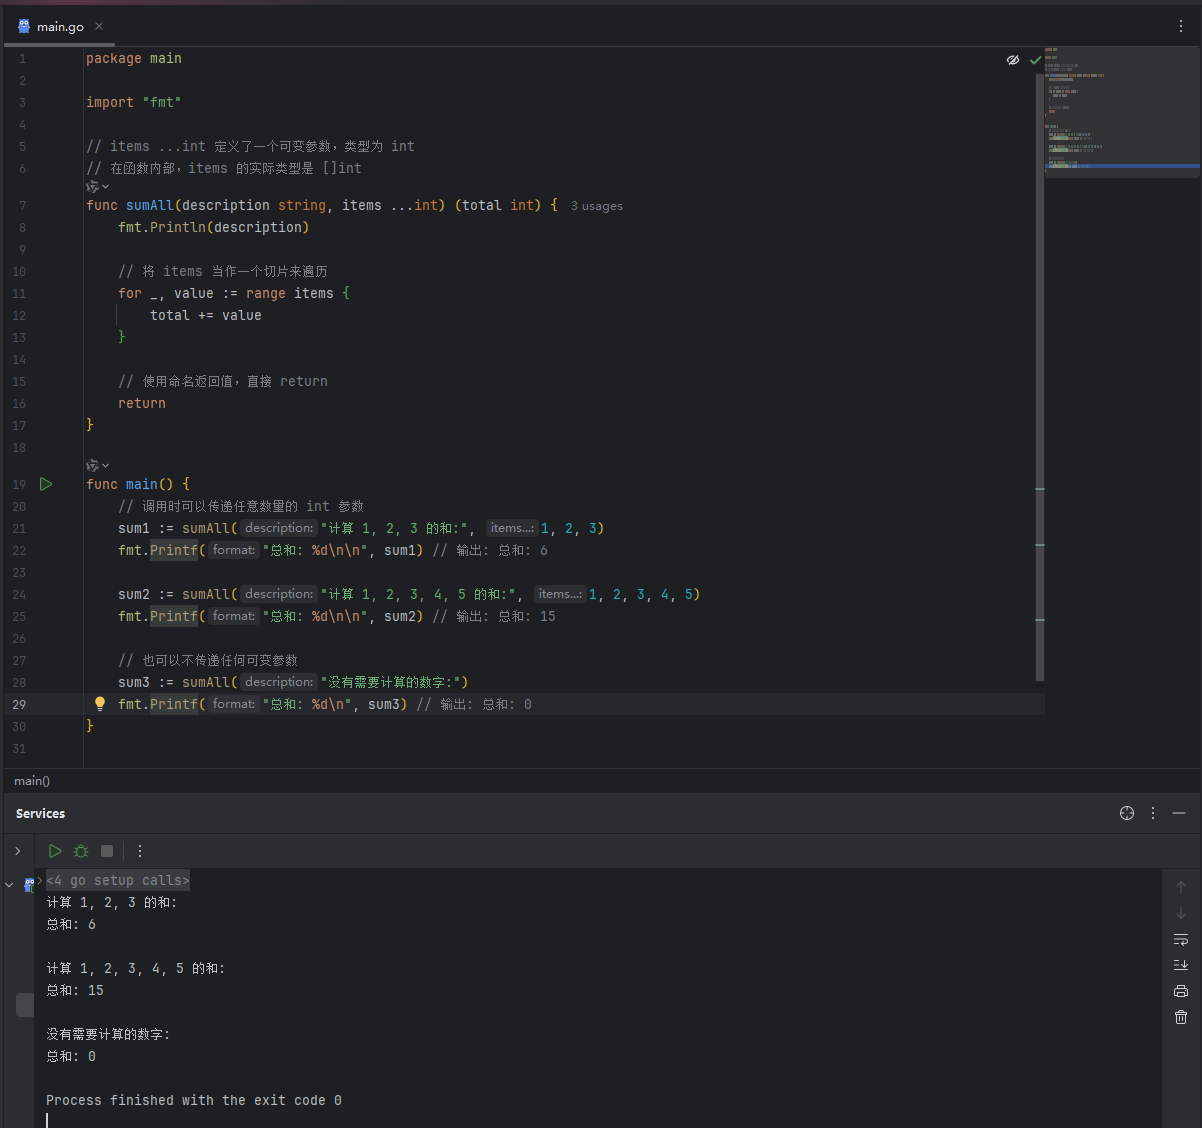Open the main.go editor tab
The image size is (1202, 1128).
tap(60, 26)
